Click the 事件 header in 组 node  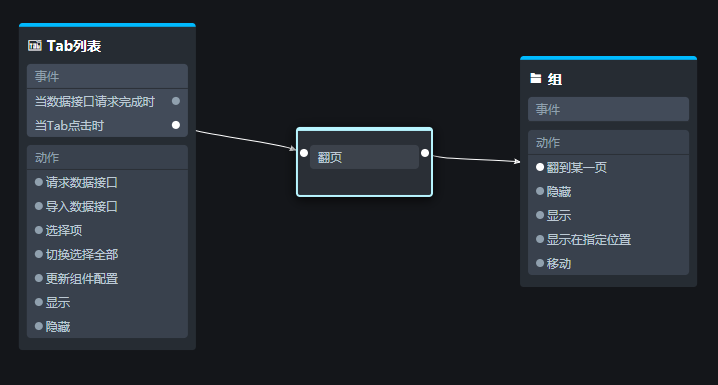click(608, 109)
